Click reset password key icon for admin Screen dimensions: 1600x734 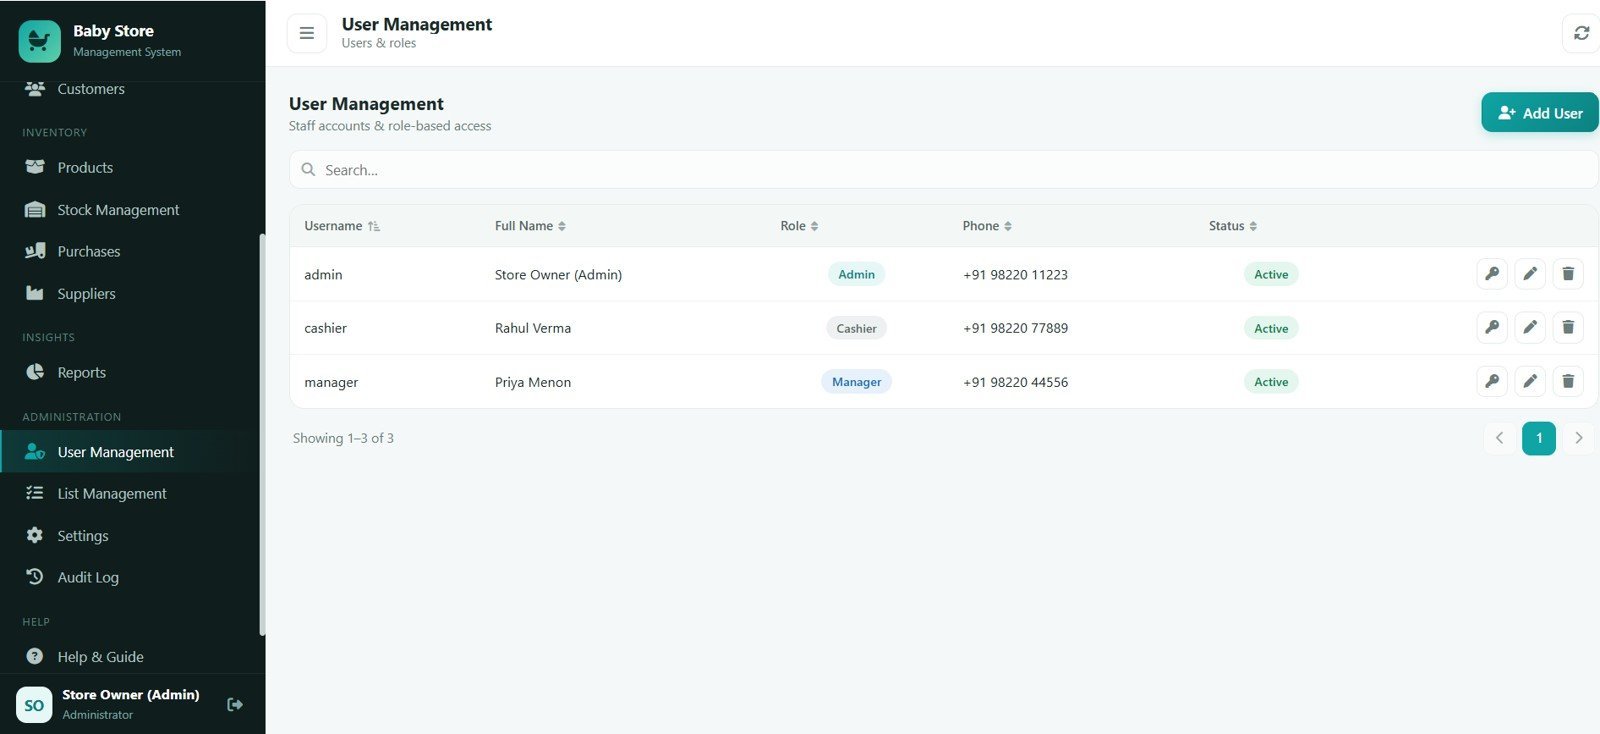[x=1492, y=274]
